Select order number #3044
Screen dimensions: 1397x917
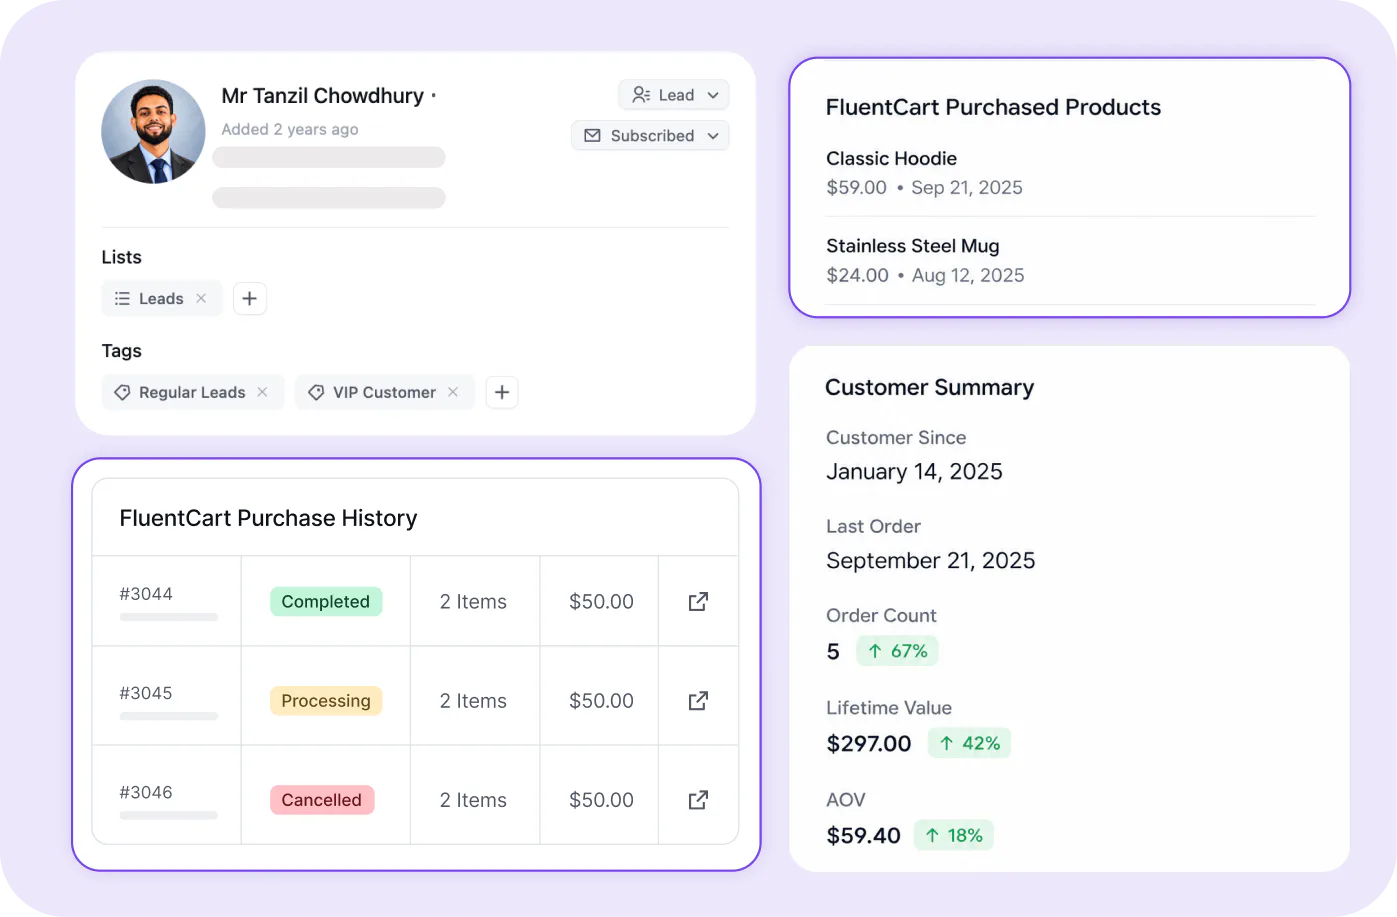pyautogui.click(x=146, y=594)
